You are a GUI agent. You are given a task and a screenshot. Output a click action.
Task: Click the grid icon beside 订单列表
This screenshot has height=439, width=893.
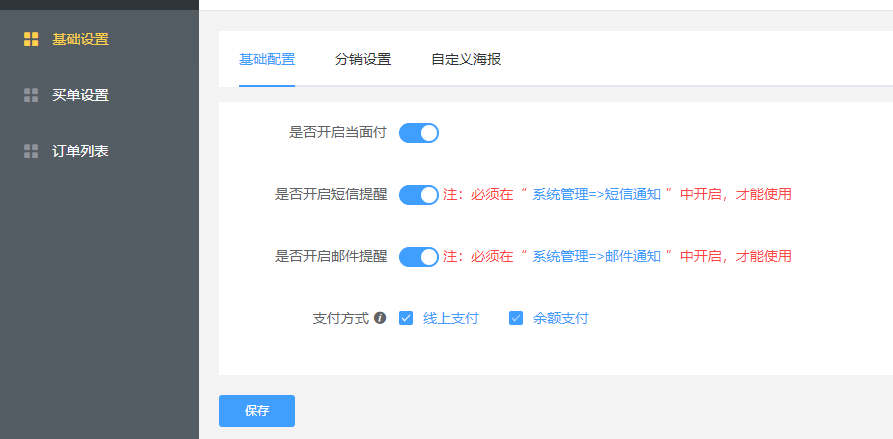coord(31,151)
